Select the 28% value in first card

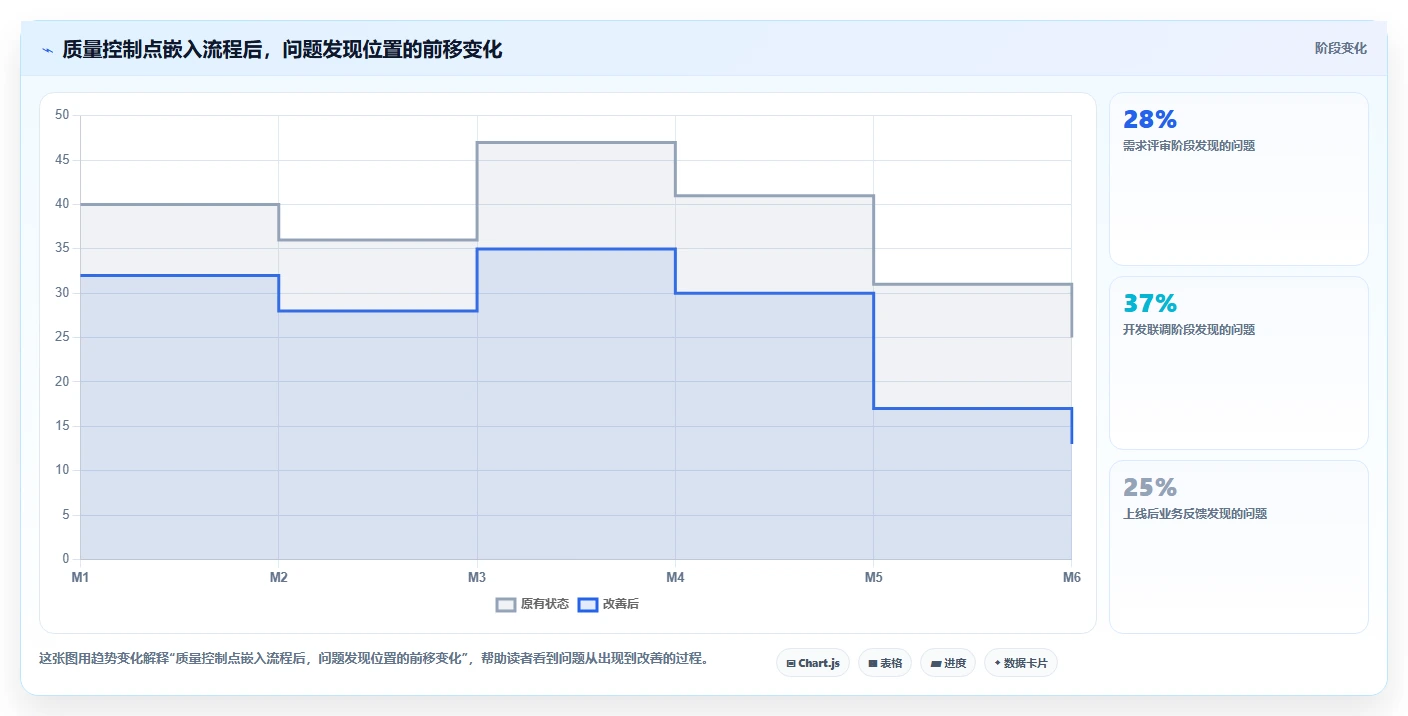pos(1150,120)
